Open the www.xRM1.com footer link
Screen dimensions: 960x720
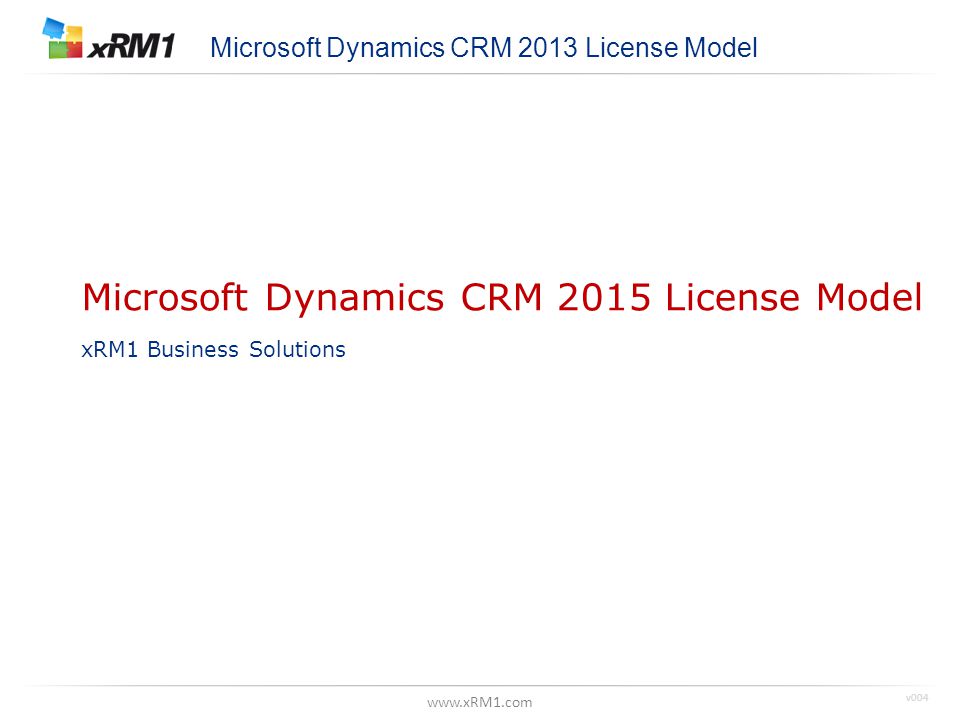pyautogui.click(x=479, y=702)
